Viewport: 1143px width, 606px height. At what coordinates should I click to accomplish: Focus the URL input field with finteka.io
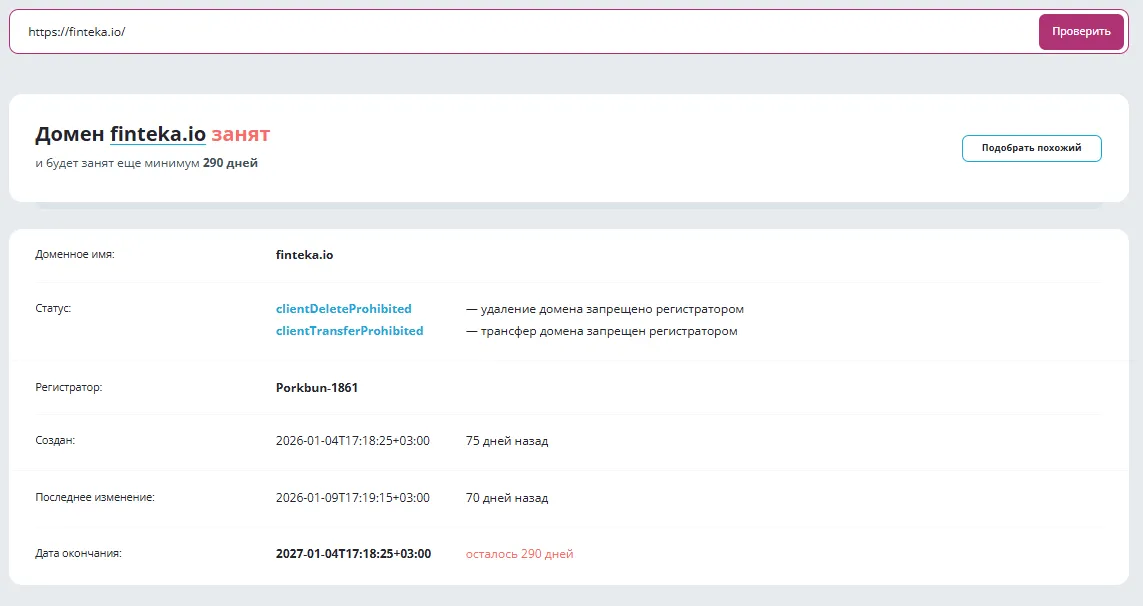tap(523, 31)
